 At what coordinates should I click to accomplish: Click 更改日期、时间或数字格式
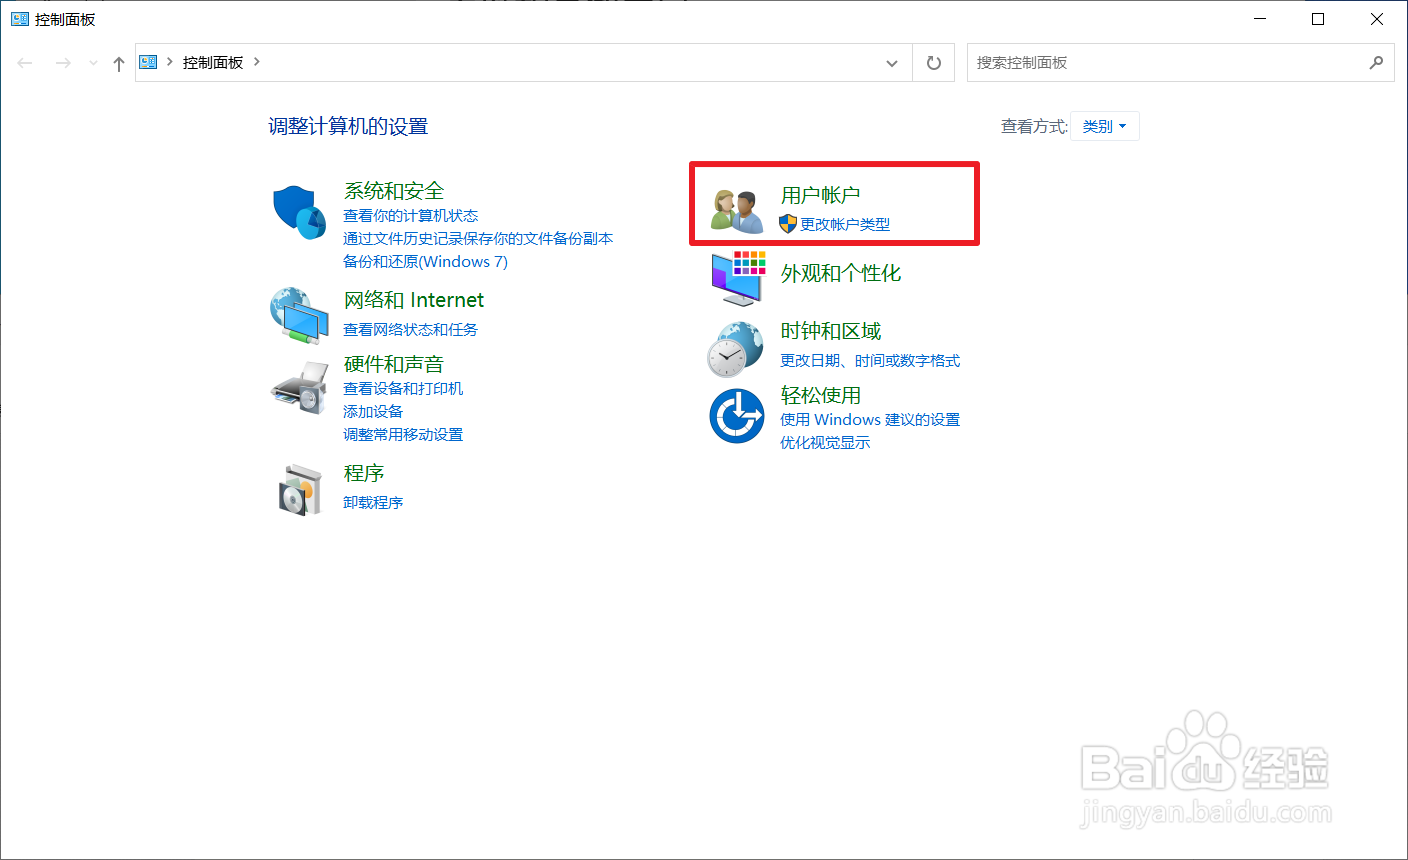[870, 361]
